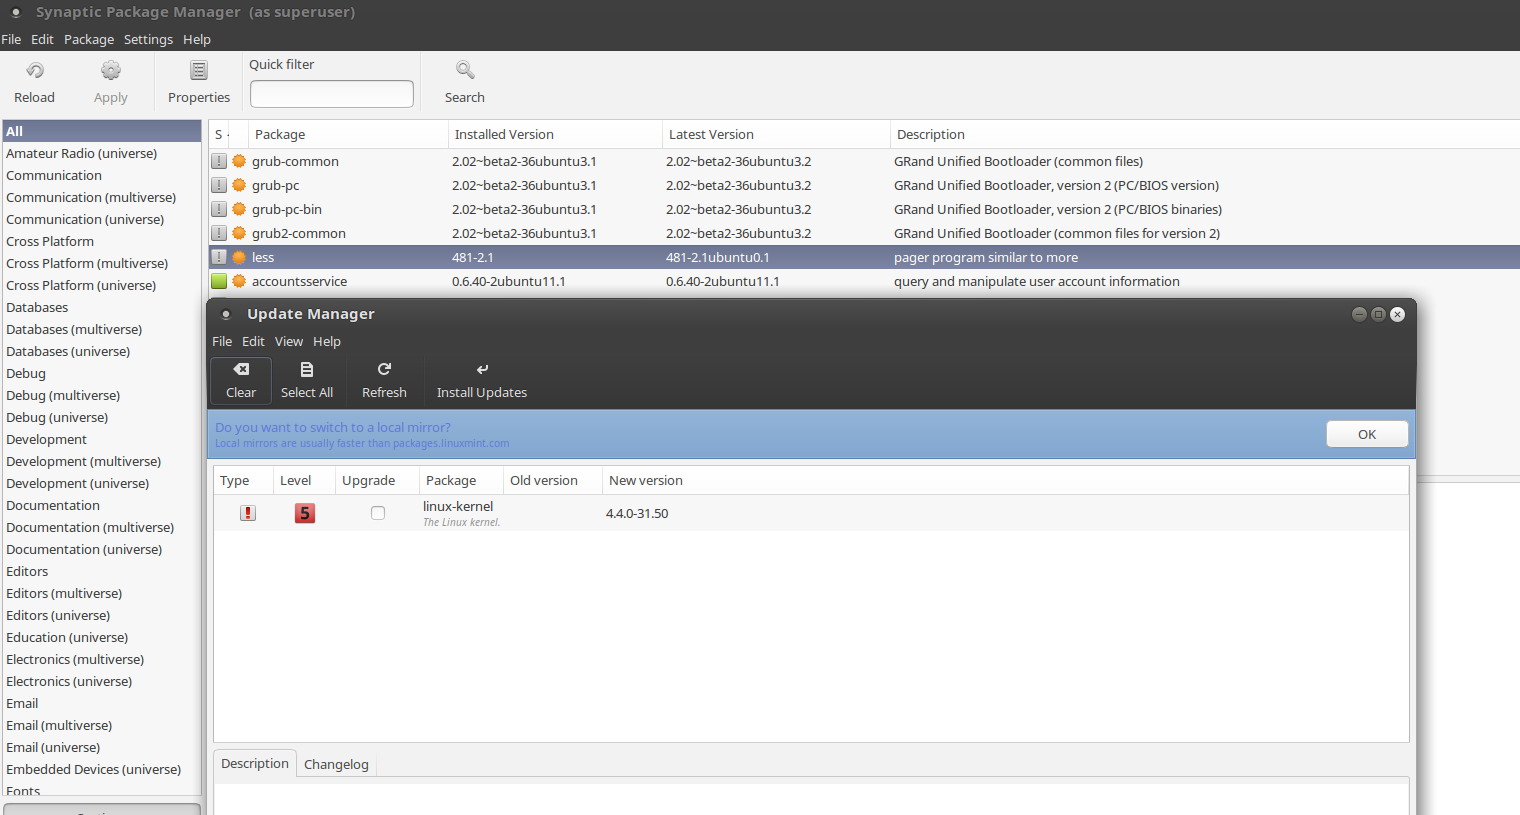Click the orange support icon beside accountsservice

pyautogui.click(x=239, y=281)
